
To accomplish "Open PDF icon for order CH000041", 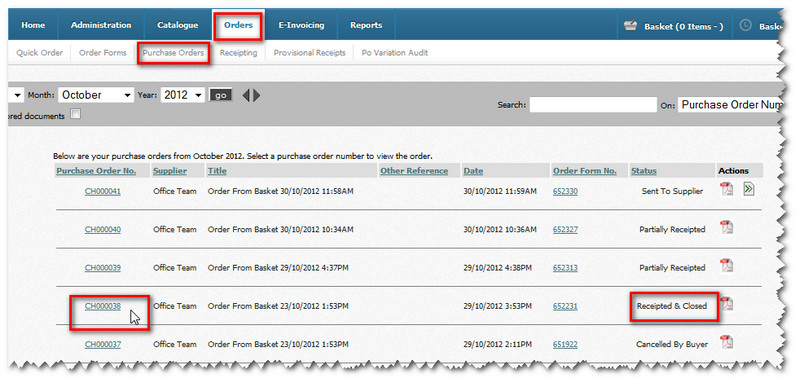I will 726,189.
